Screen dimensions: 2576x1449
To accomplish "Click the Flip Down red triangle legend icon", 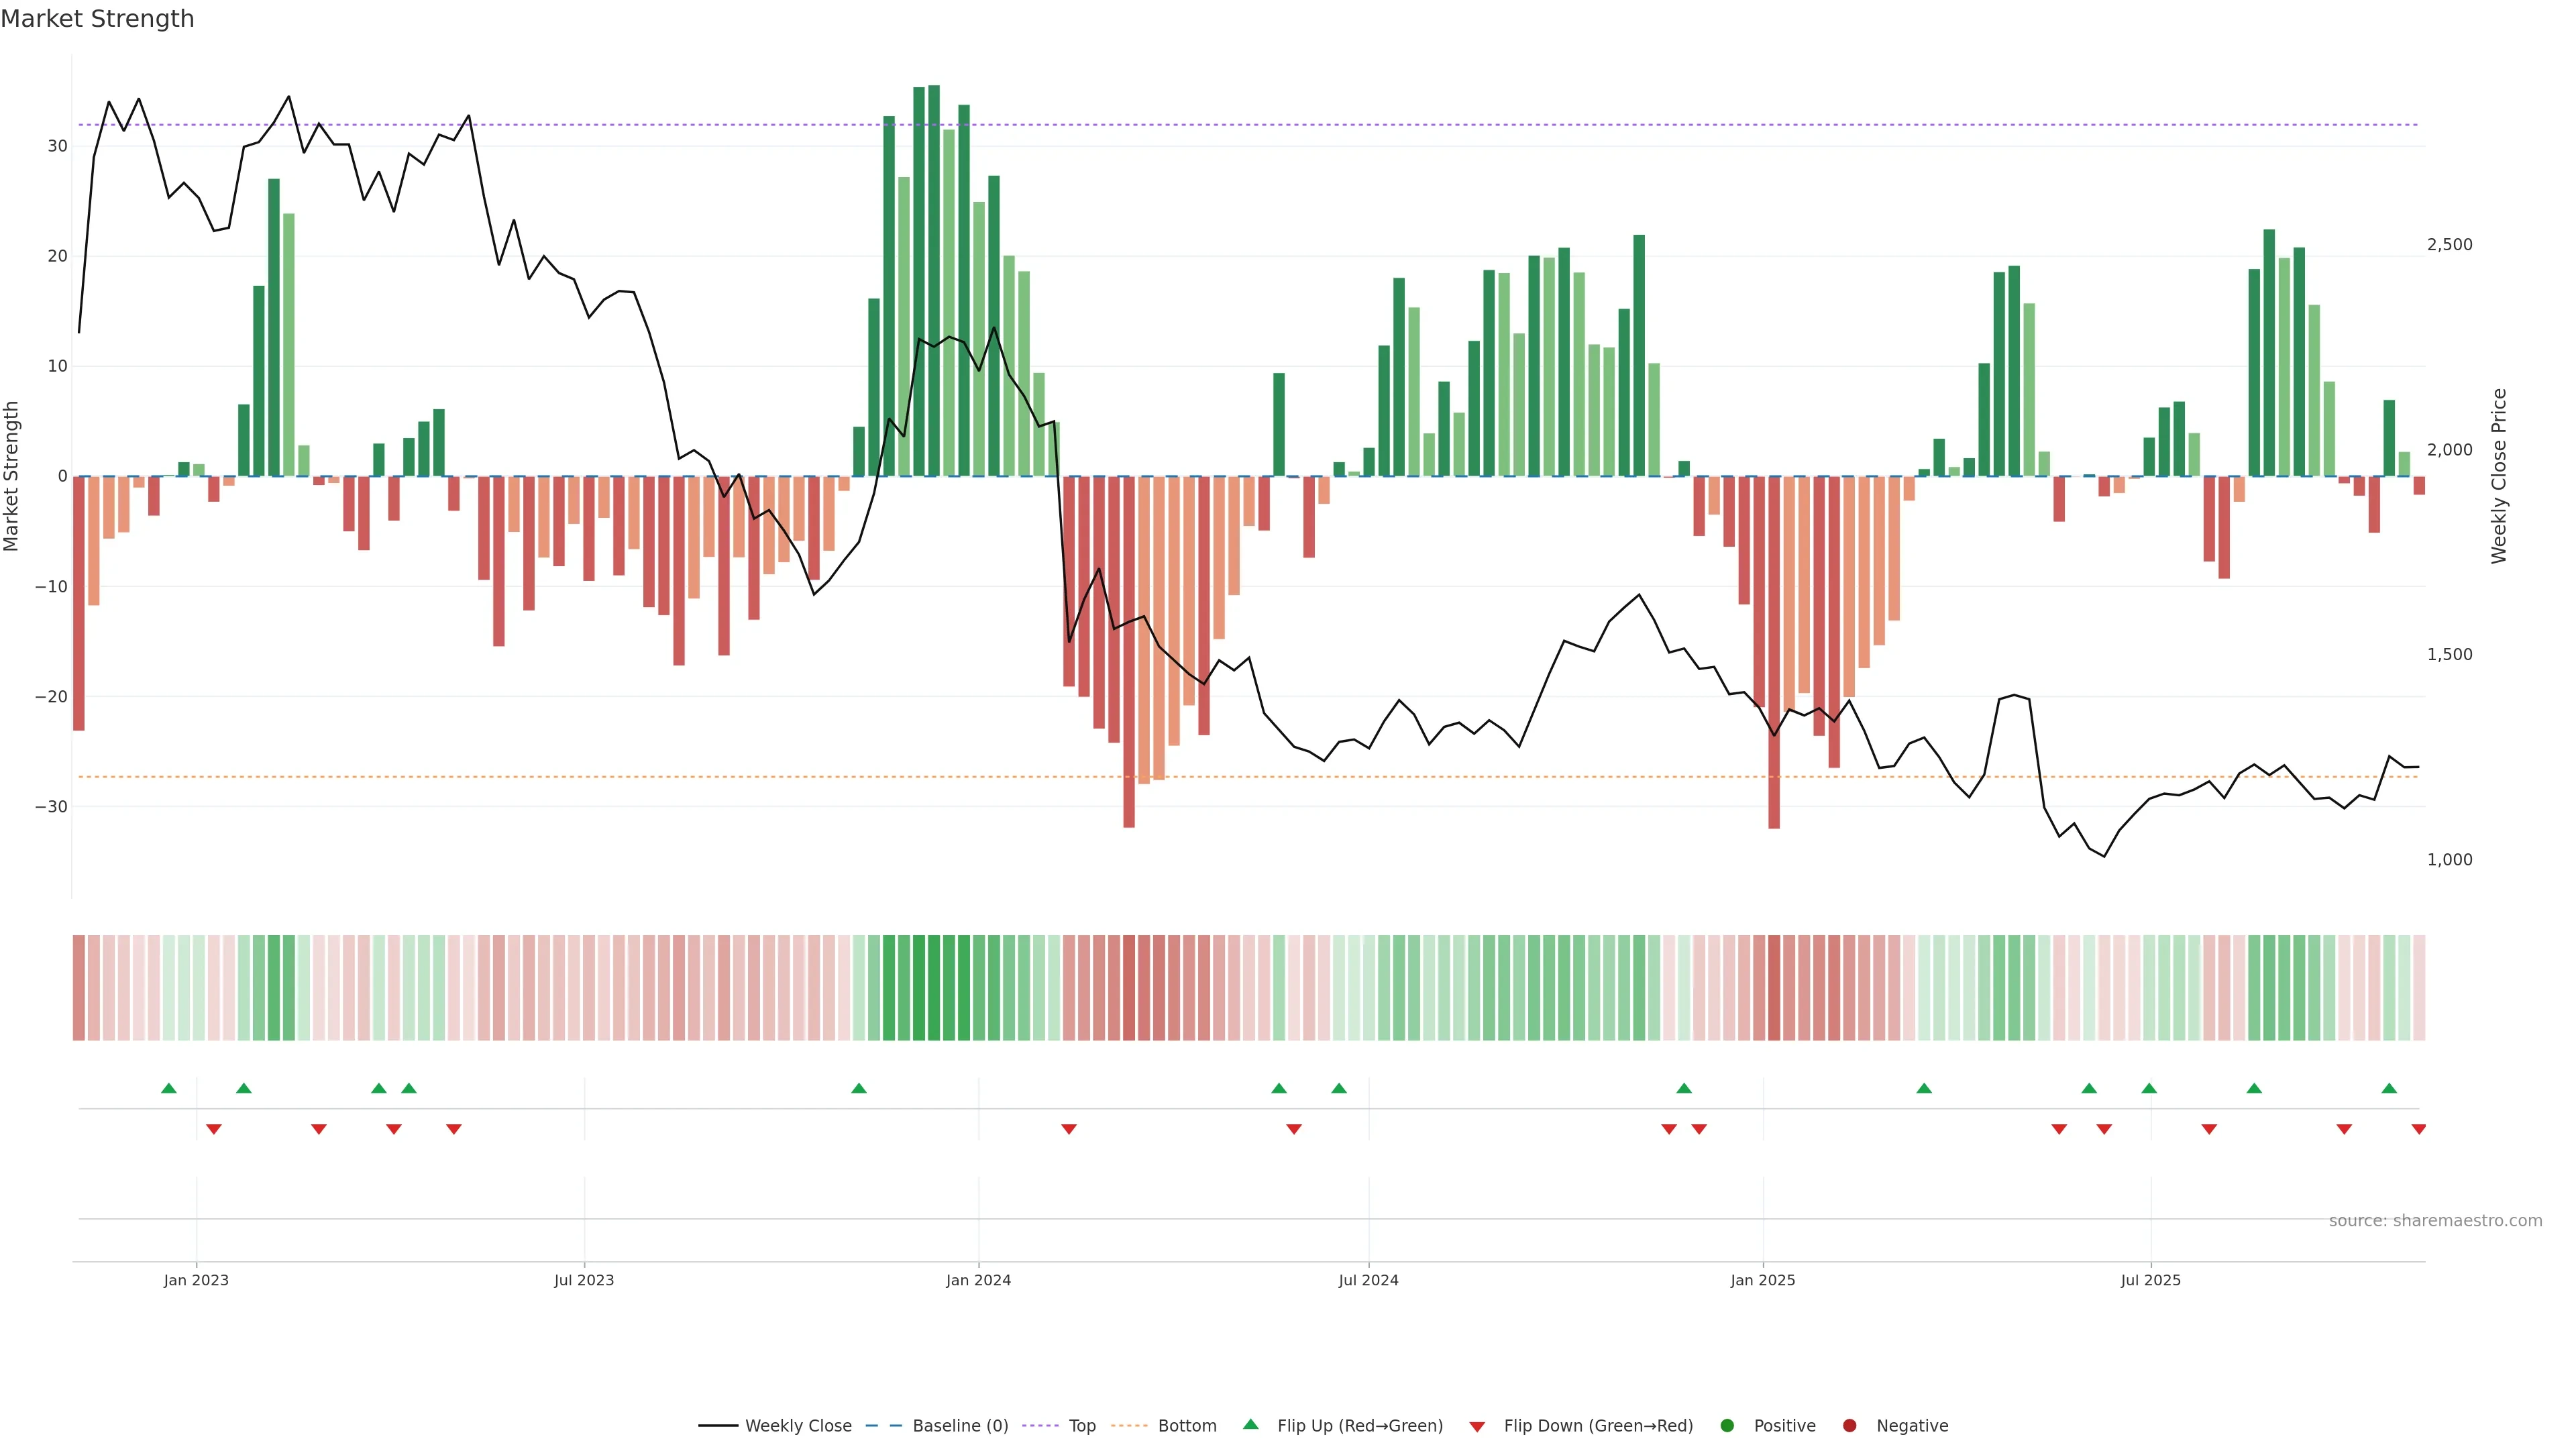I will [1477, 1426].
